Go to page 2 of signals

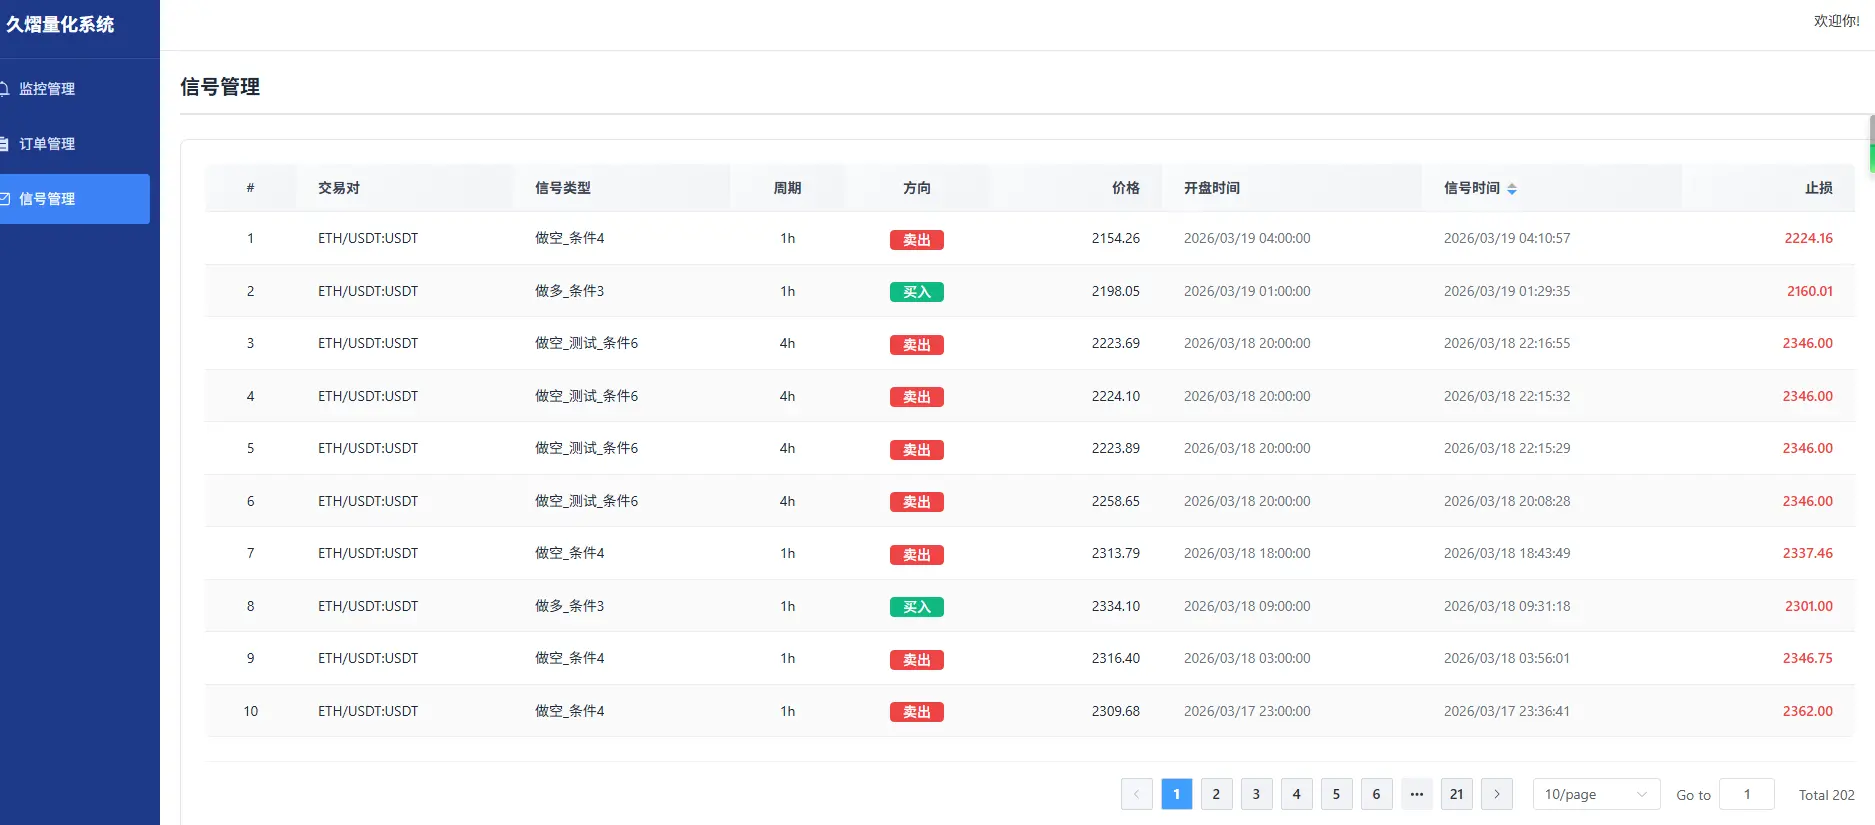tap(1216, 794)
